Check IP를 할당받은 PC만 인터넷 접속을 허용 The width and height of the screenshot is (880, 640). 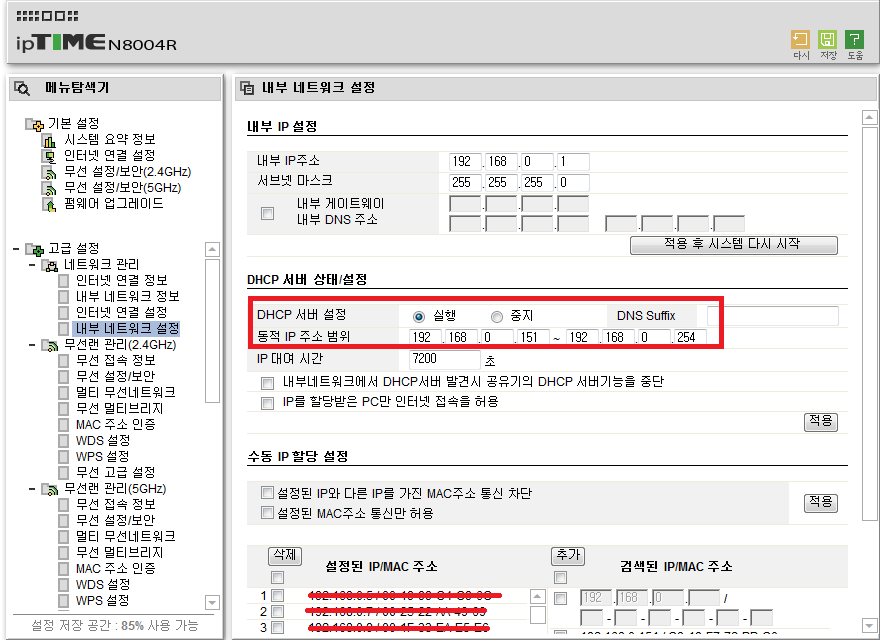[x=268, y=403]
